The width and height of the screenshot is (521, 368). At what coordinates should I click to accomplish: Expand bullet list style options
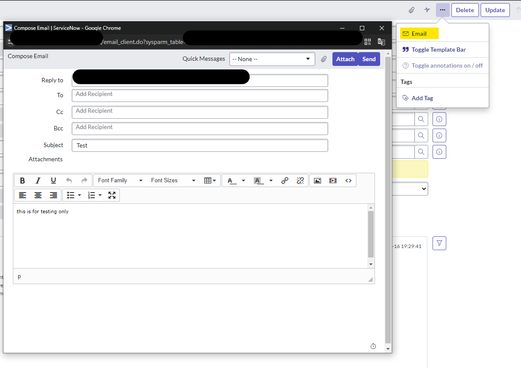click(79, 195)
